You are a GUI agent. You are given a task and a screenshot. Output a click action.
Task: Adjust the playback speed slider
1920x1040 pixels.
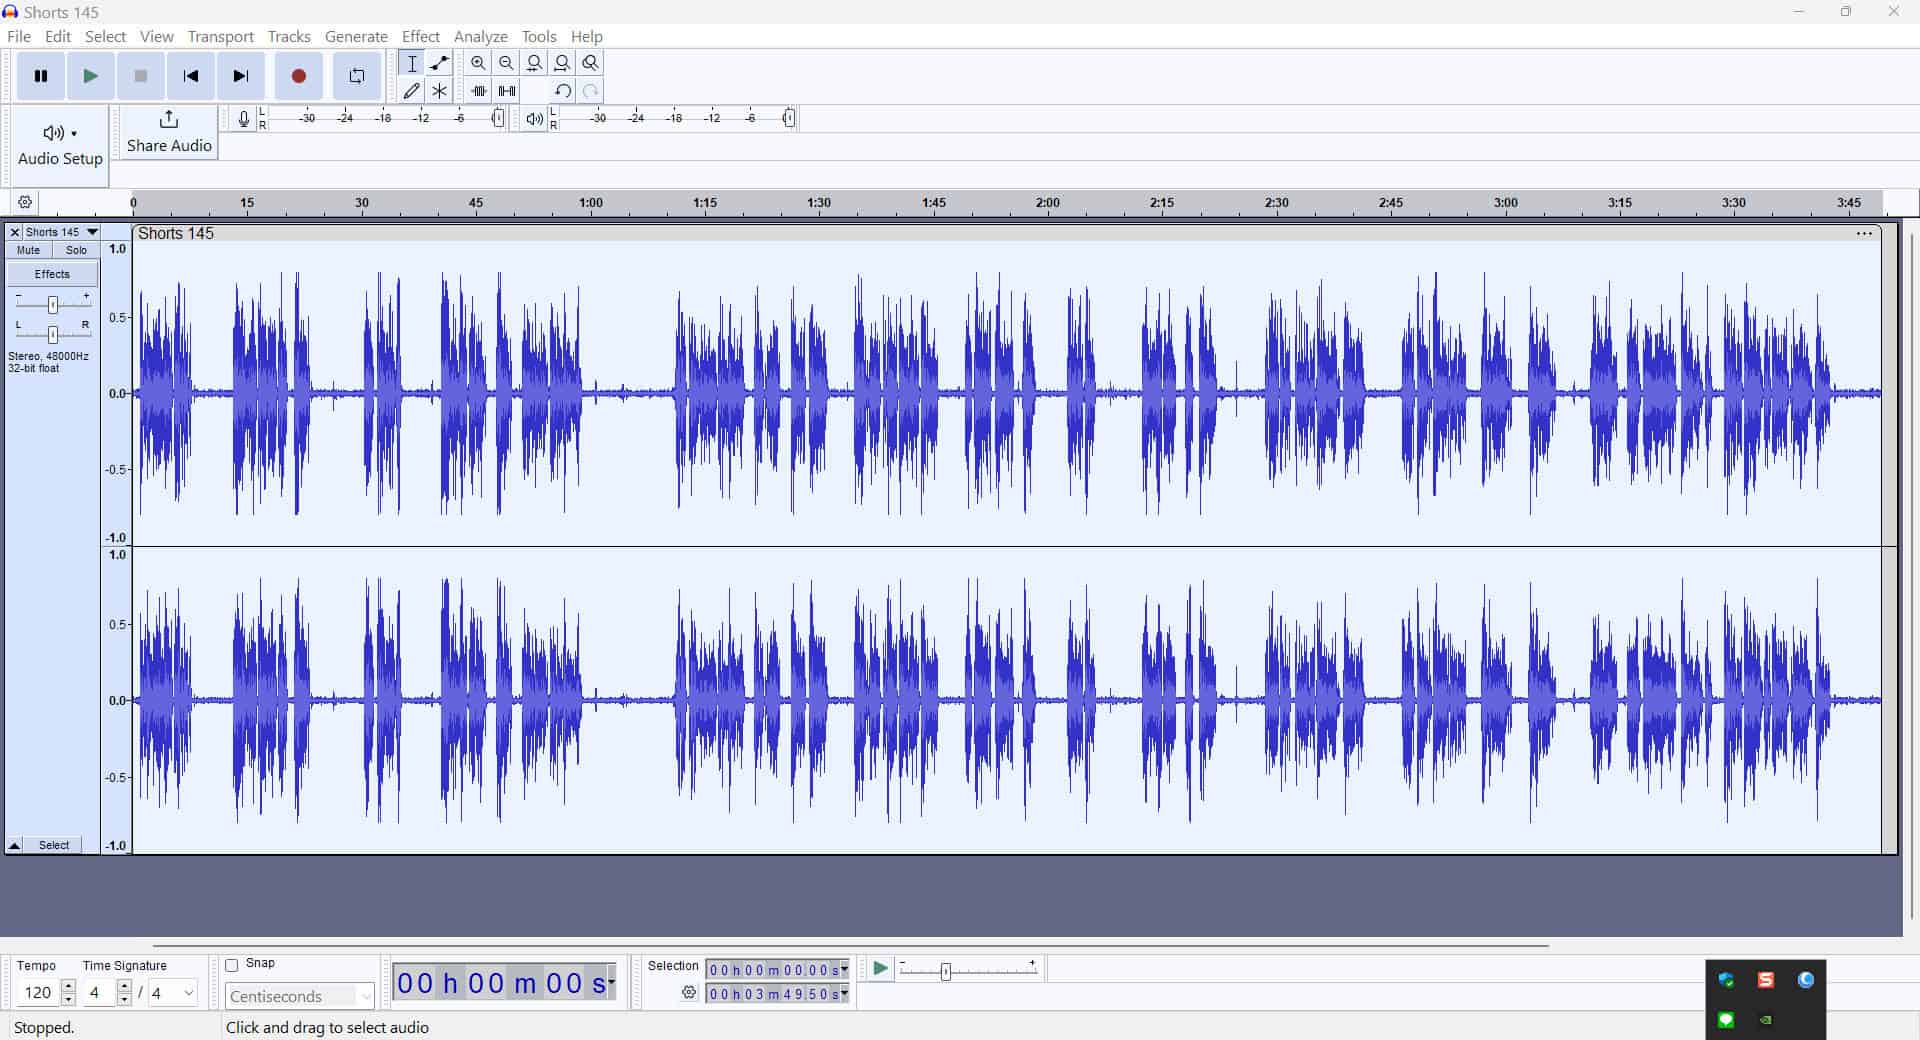click(944, 970)
